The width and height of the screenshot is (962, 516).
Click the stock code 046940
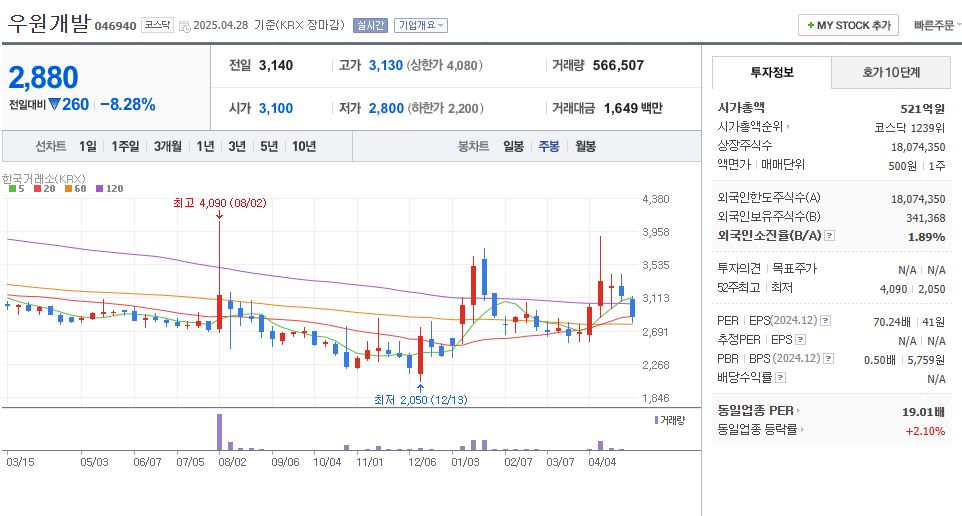coord(115,26)
